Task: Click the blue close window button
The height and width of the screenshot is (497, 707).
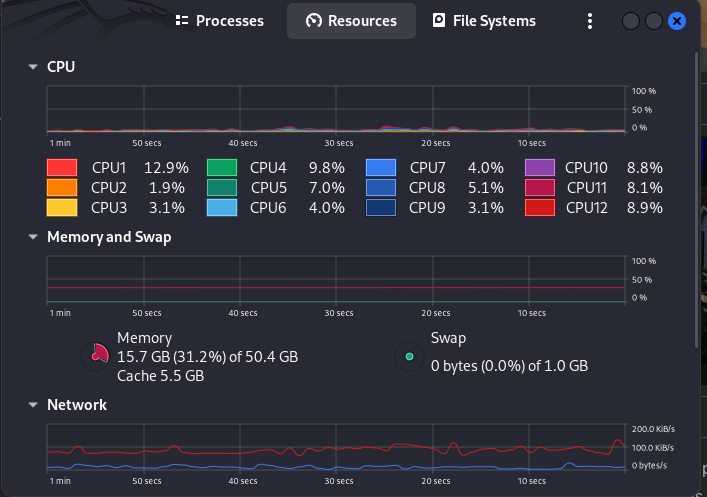Action: tap(677, 21)
